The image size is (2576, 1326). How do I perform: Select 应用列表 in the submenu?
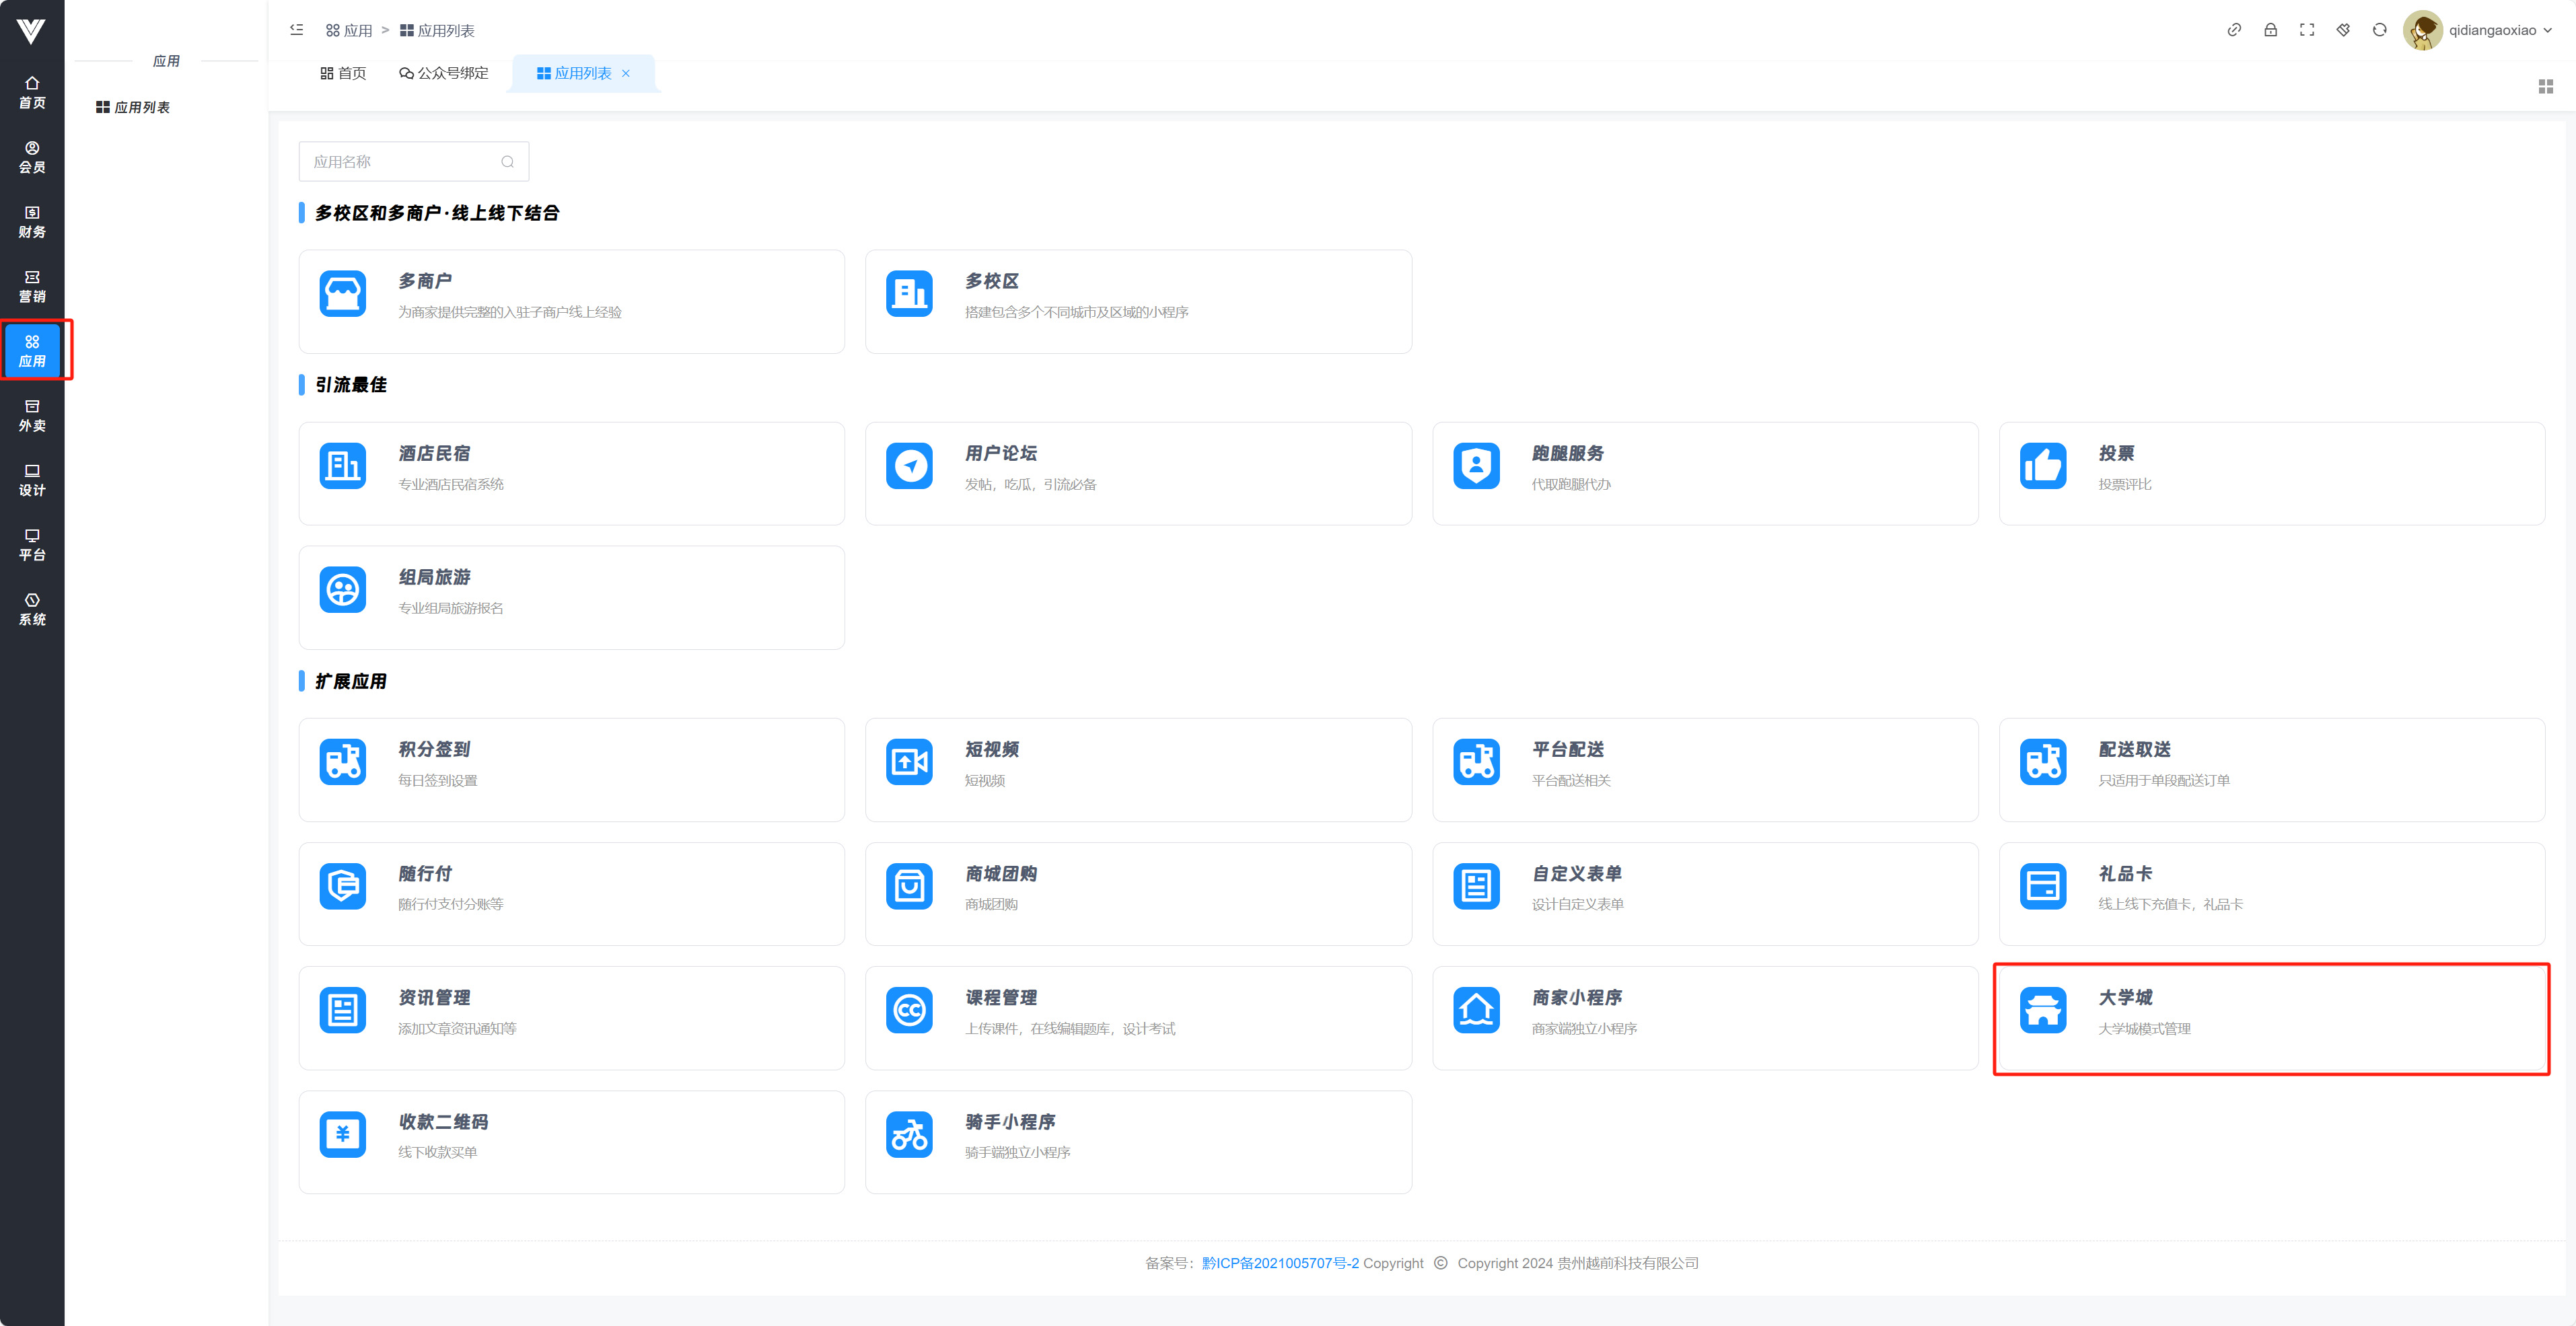[133, 107]
